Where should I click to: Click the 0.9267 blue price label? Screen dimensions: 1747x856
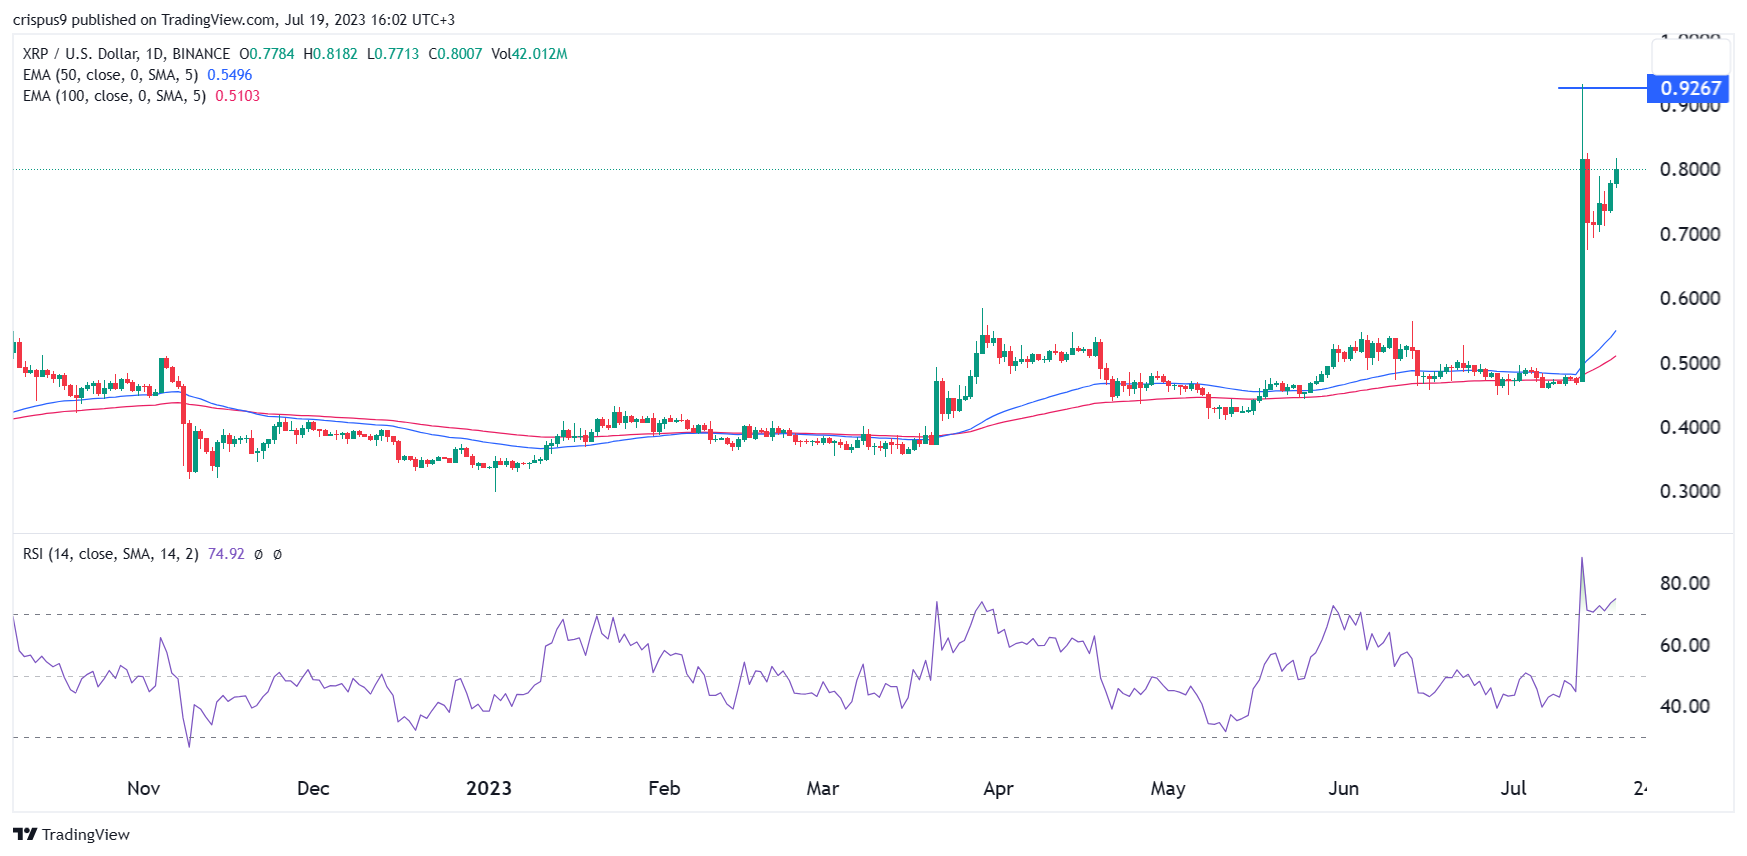point(1689,88)
